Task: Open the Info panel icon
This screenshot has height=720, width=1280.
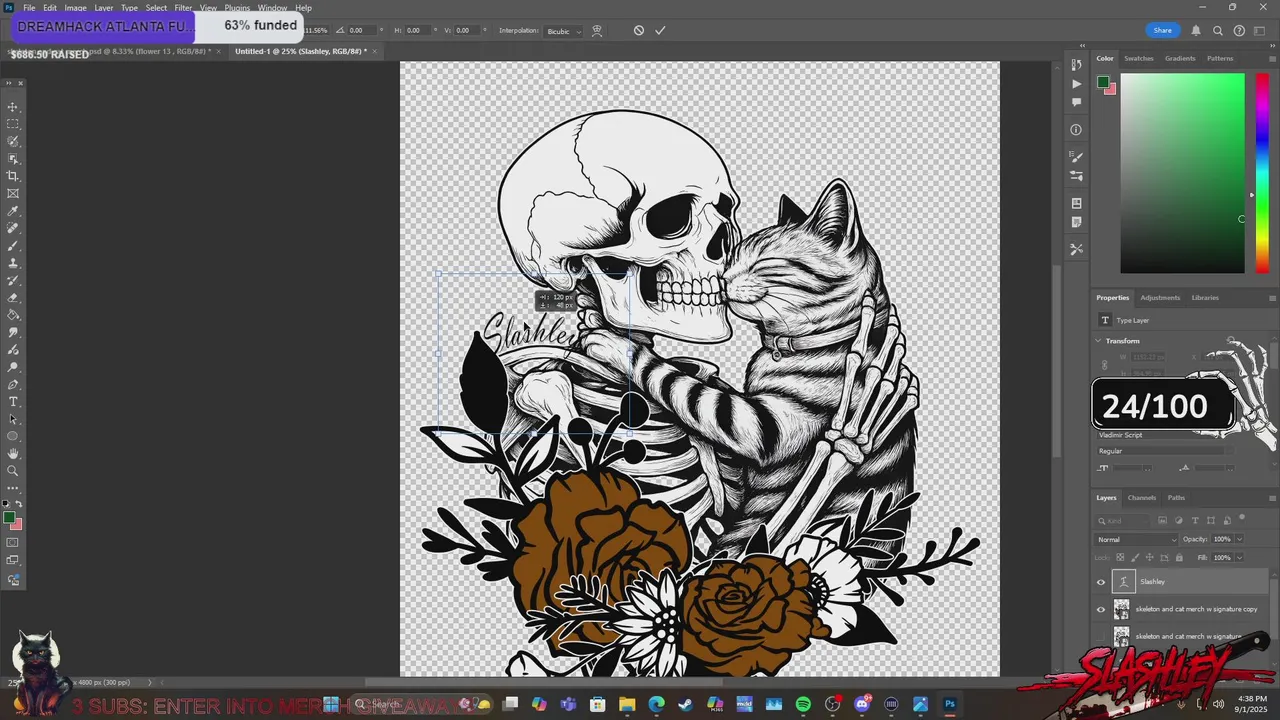Action: pos(1076,129)
